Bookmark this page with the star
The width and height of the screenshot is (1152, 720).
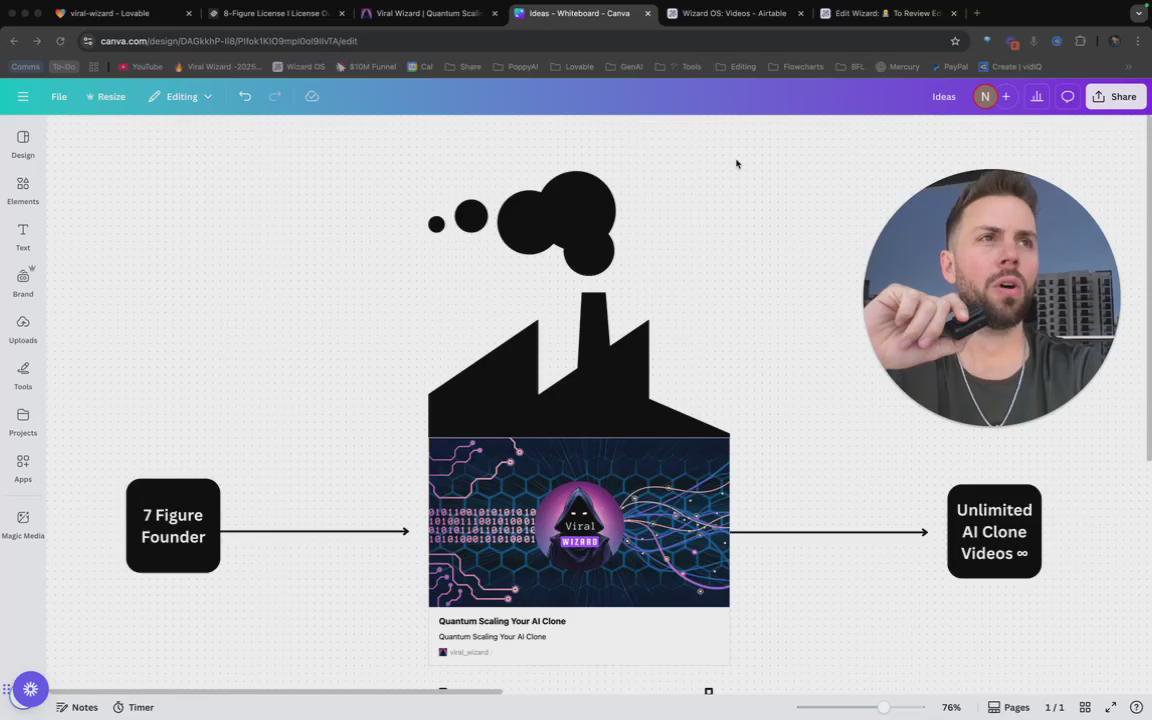click(x=954, y=41)
